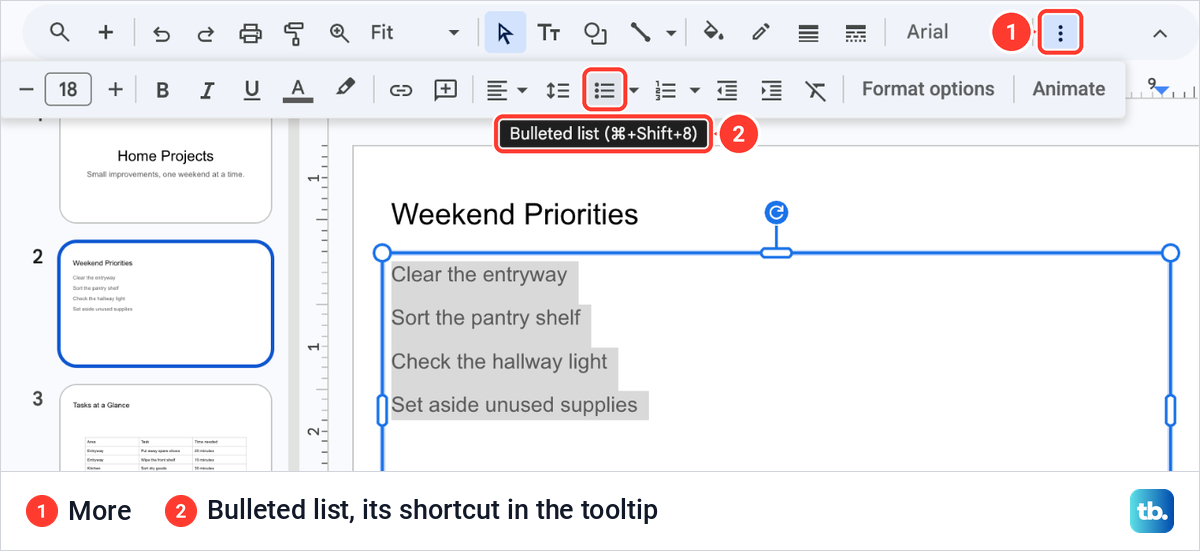
Task: Open the Fit zoom dropdown
Action: [x=415, y=33]
